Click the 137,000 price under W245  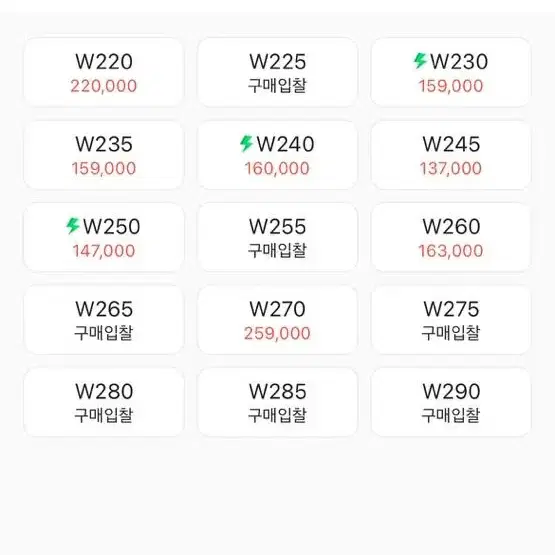tap(451, 168)
